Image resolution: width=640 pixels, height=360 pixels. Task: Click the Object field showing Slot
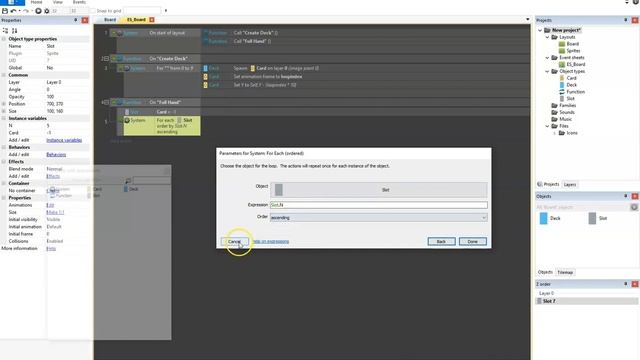378,190
